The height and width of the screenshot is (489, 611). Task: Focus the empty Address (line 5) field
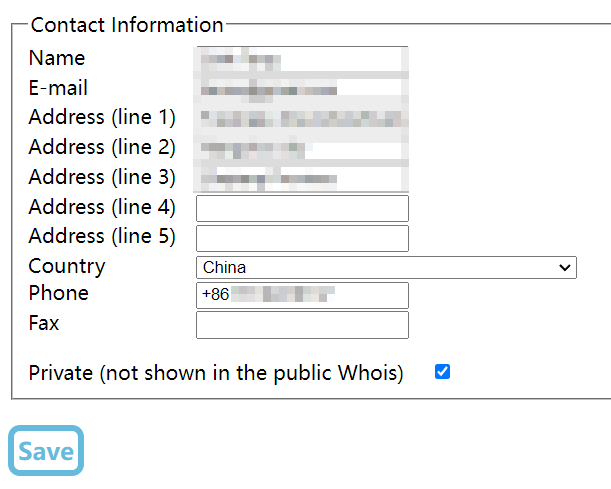point(302,238)
